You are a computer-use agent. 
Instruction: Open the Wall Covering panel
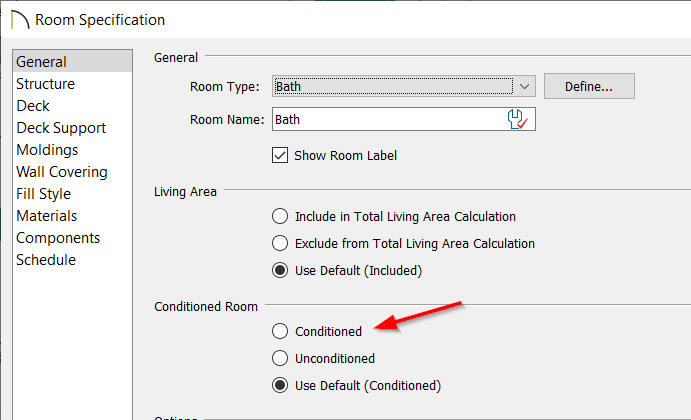click(62, 172)
